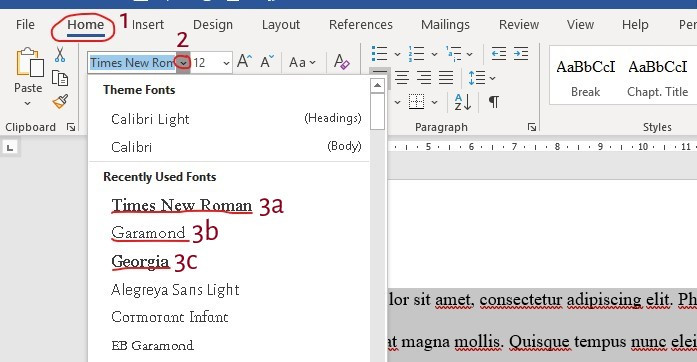Center-align the paragraph text

click(402, 78)
